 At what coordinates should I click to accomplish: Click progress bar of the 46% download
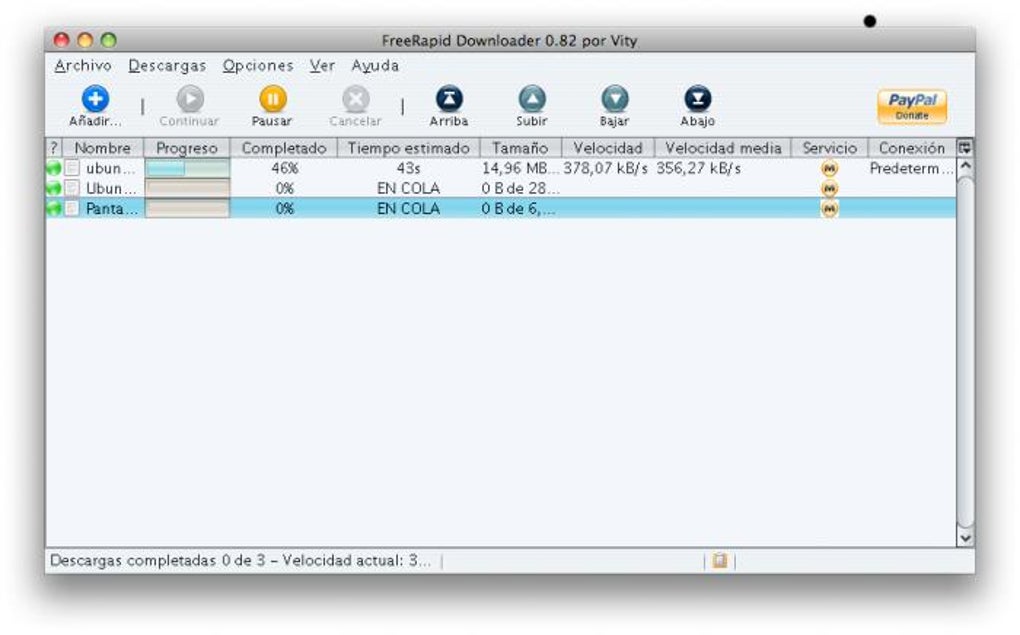click(x=187, y=169)
